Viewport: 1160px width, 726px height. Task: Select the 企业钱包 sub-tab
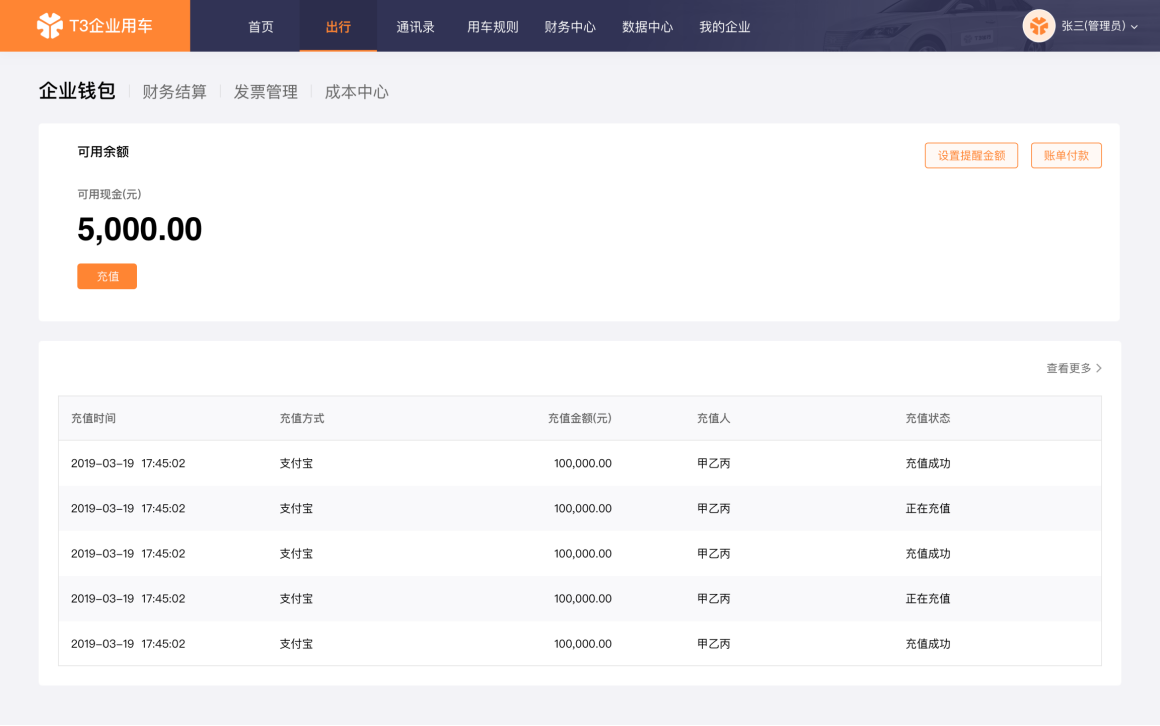[77, 91]
